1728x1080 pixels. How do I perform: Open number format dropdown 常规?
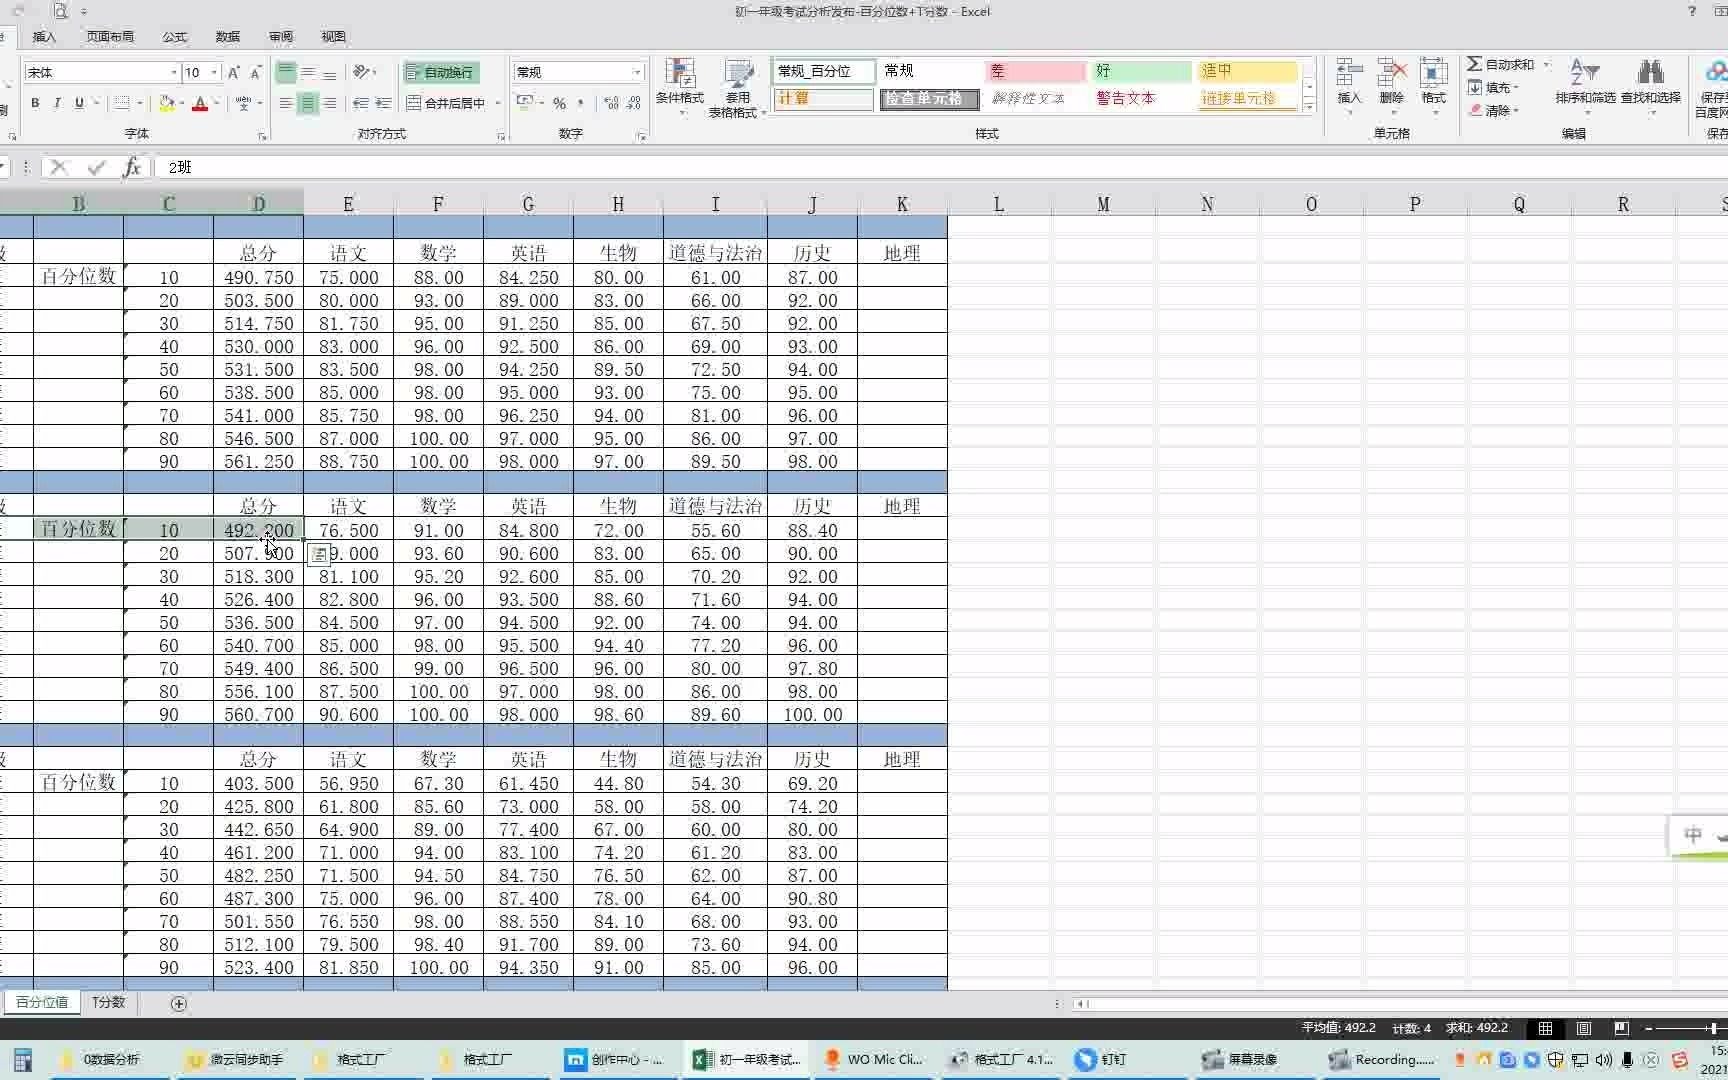[637, 72]
